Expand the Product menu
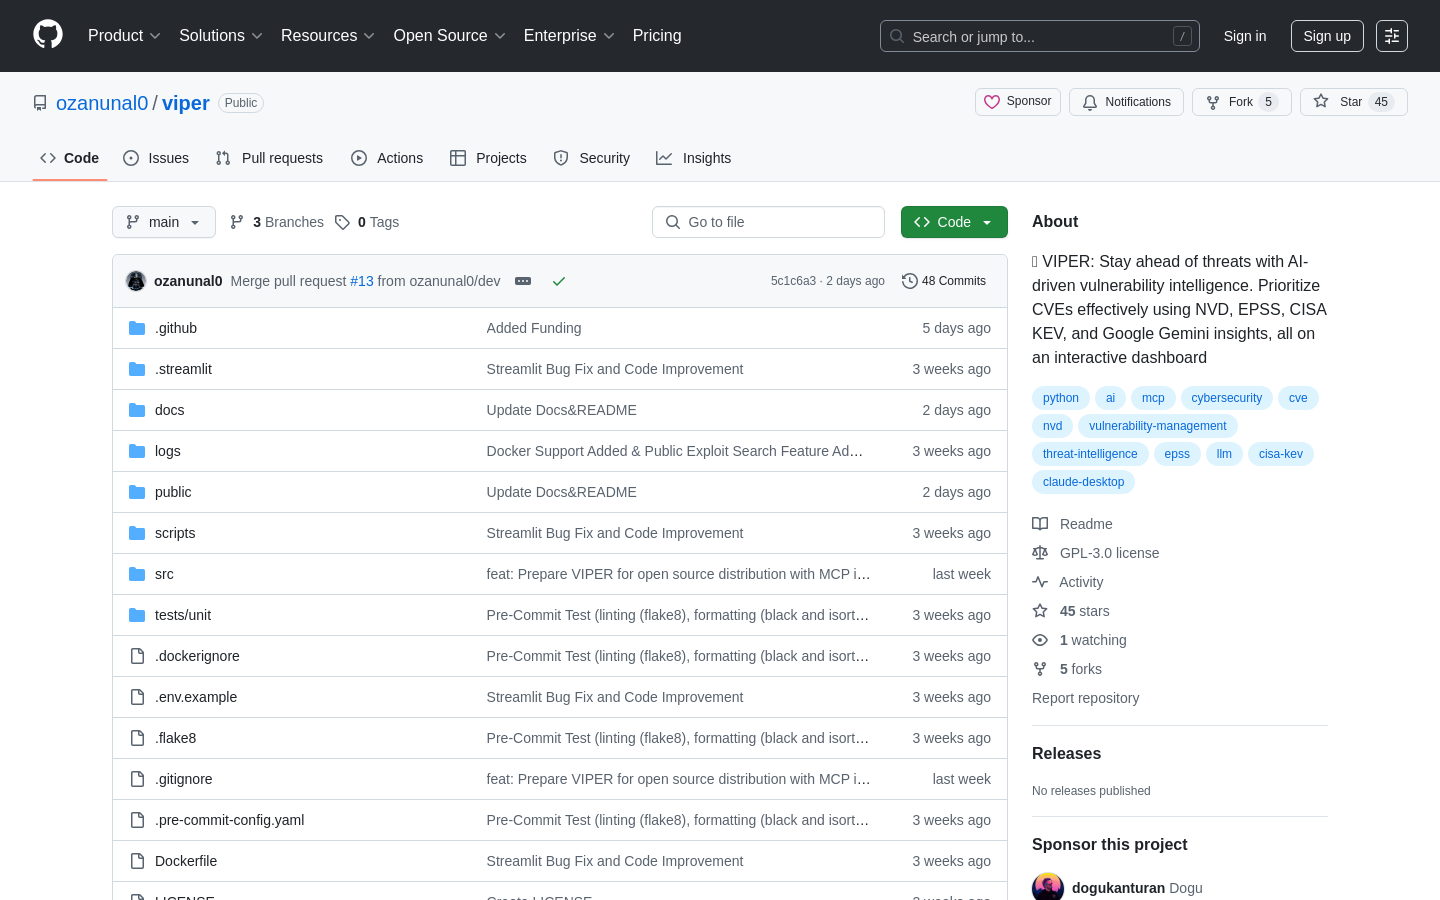 click(124, 36)
